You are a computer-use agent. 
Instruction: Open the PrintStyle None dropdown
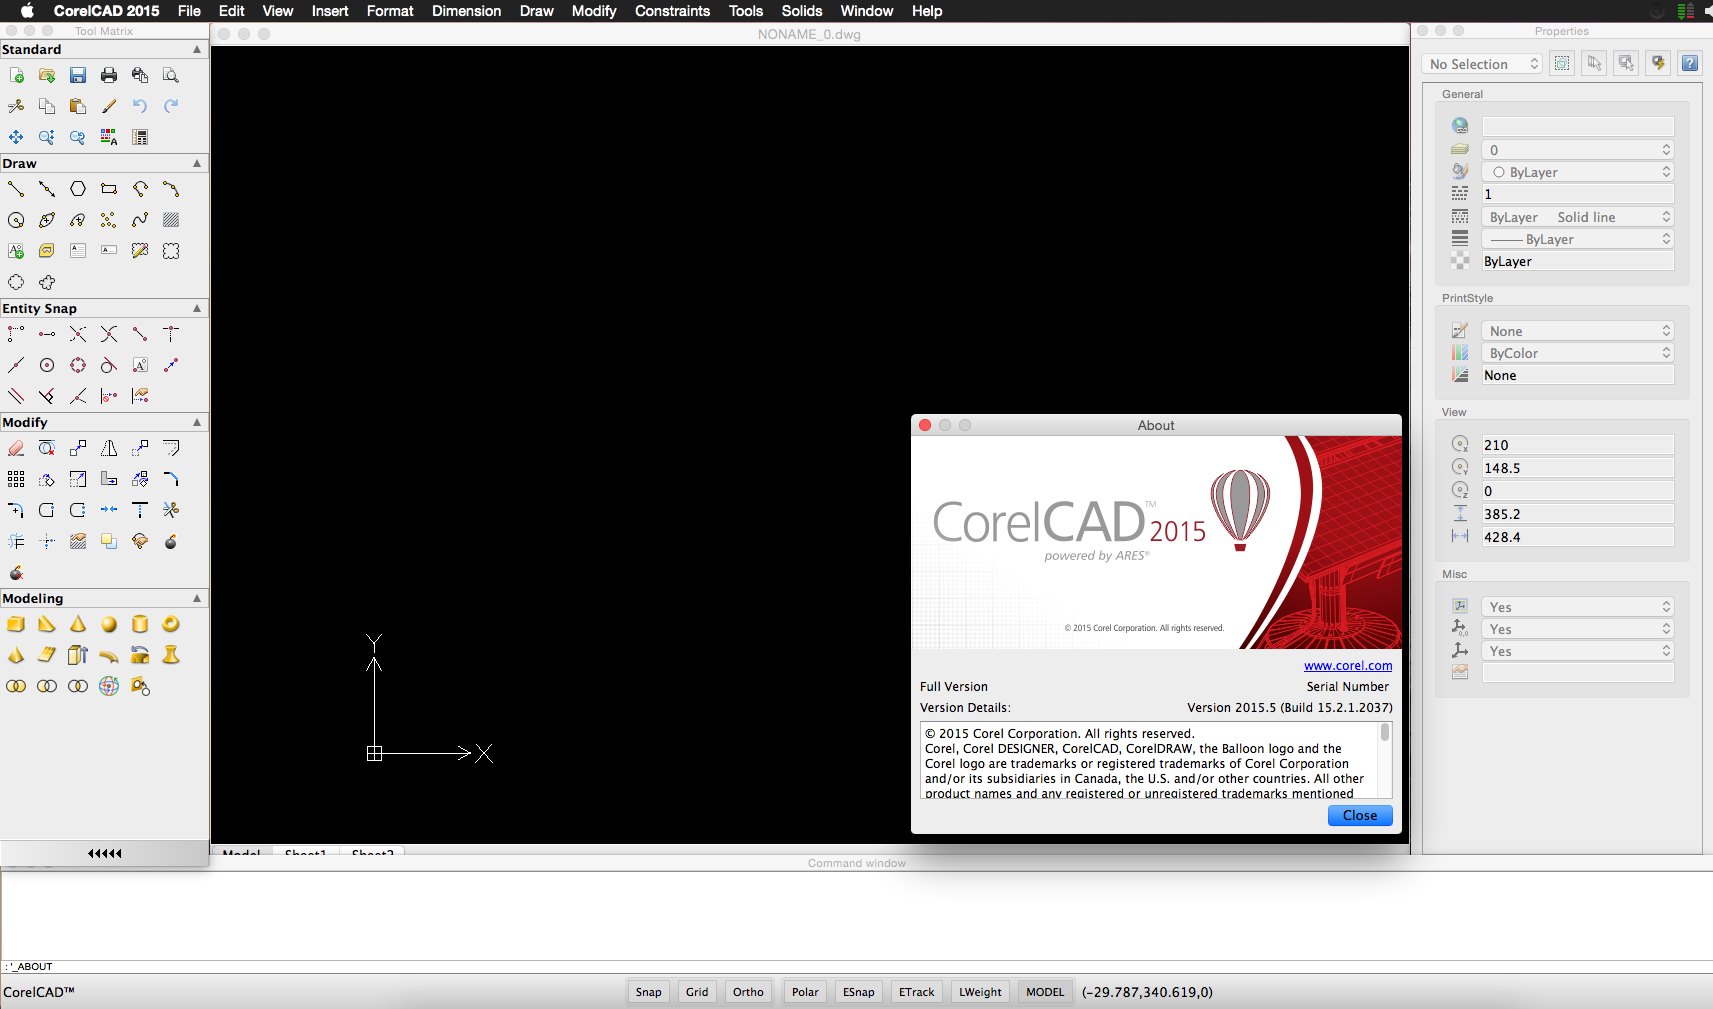click(x=1578, y=331)
